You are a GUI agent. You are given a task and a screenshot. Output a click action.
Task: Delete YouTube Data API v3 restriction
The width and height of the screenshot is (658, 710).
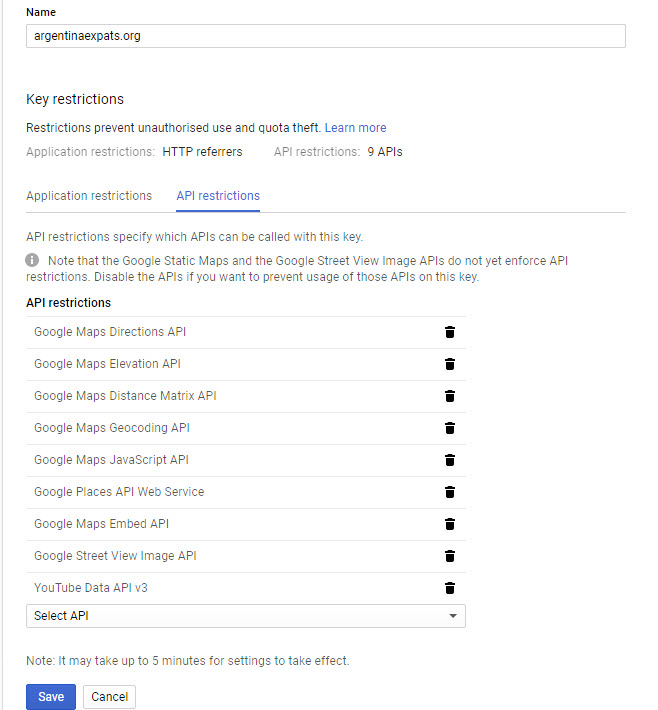450,588
